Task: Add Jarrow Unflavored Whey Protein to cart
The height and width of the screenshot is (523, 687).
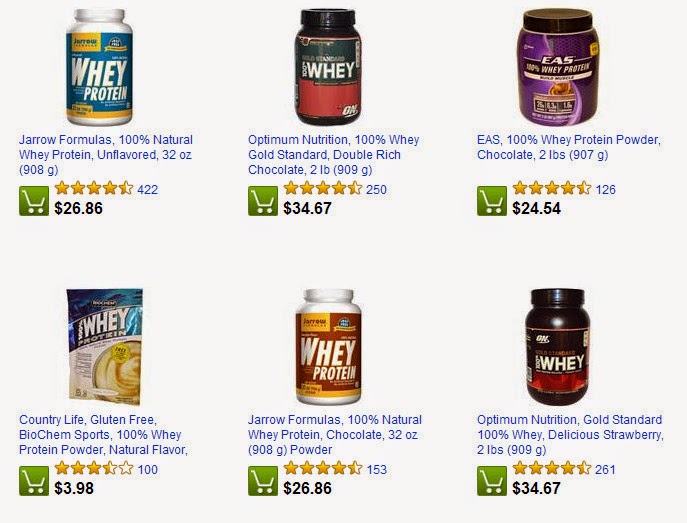Action: 34,201
